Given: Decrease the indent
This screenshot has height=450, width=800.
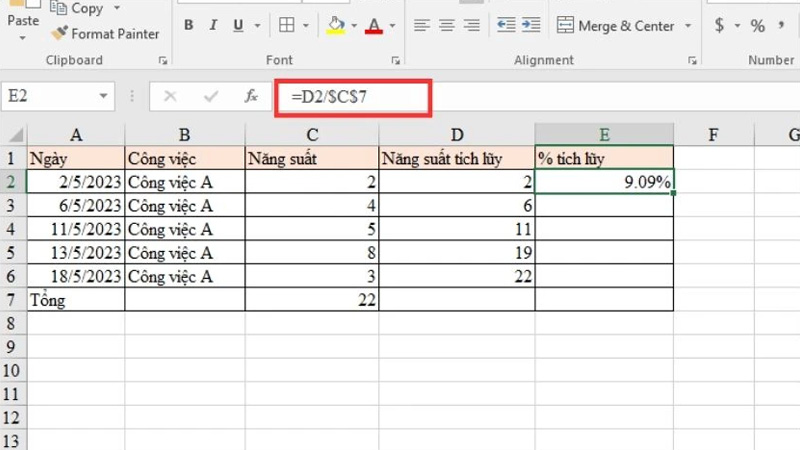Looking at the screenshot, I should 506,25.
